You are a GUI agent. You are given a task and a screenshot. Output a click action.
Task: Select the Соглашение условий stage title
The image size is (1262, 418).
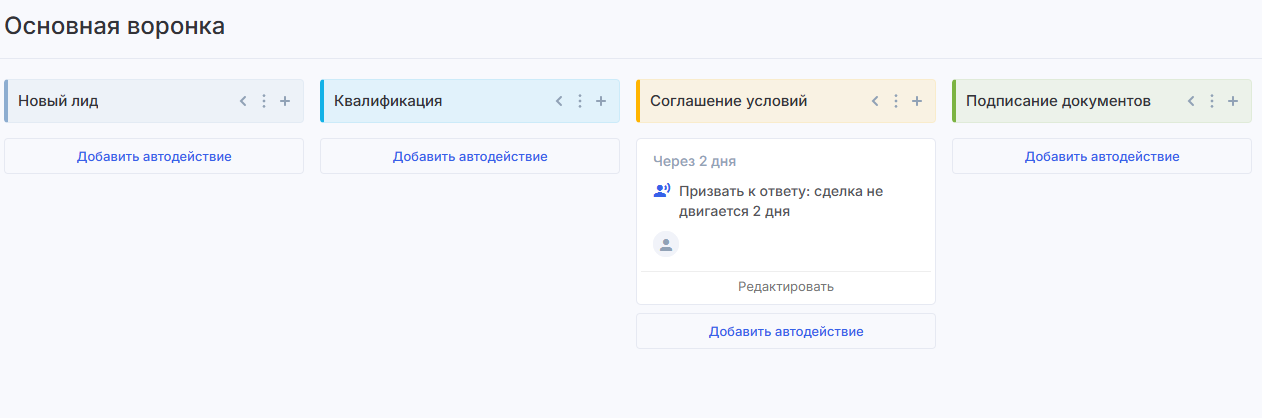click(x=728, y=101)
